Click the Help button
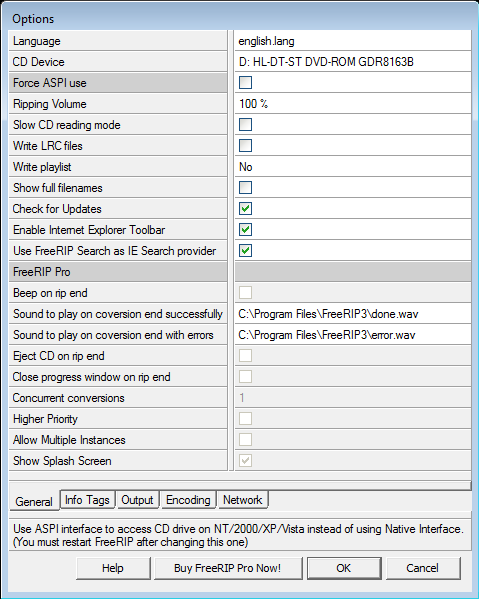The width and height of the screenshot is (479, 599). [113, 568]
